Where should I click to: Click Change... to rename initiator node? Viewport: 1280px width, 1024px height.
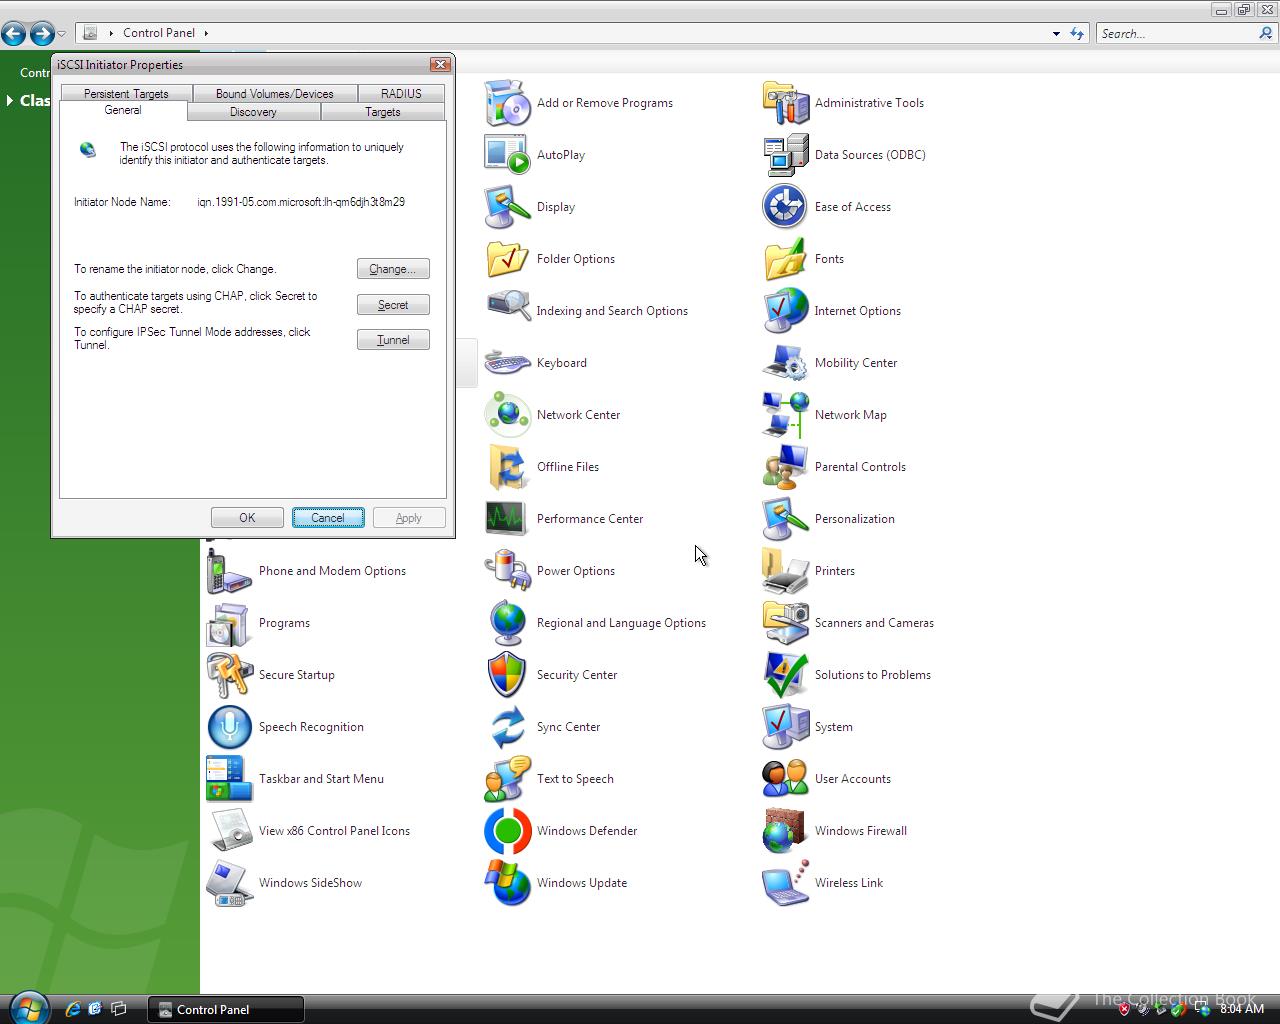(393, 269)
